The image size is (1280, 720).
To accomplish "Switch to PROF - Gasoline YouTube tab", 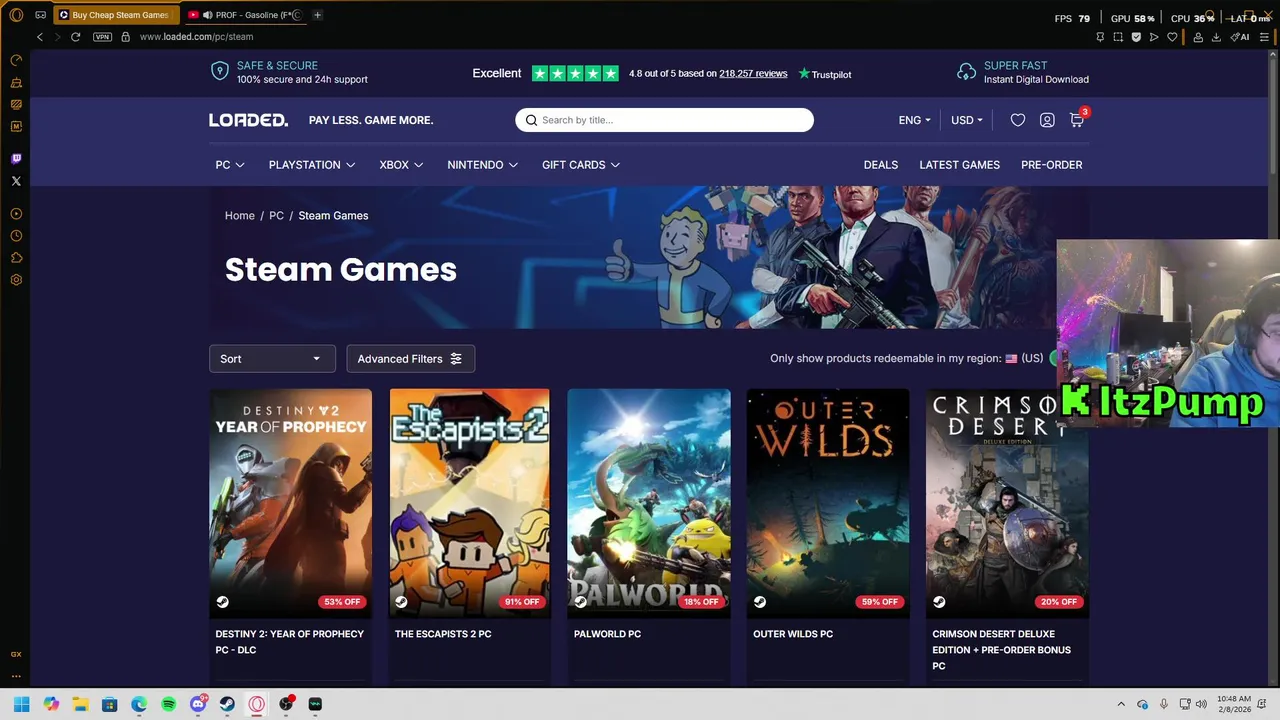I will point(245,15).
